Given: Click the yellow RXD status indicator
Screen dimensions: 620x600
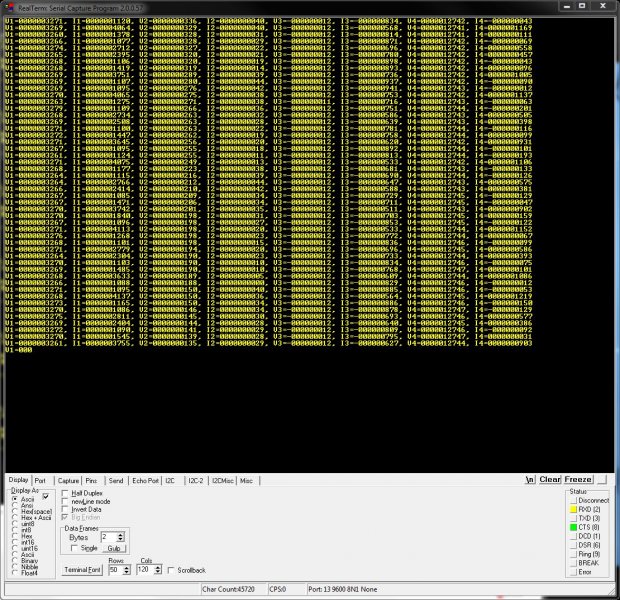Looking at the screenshot, I should (571, 509).
